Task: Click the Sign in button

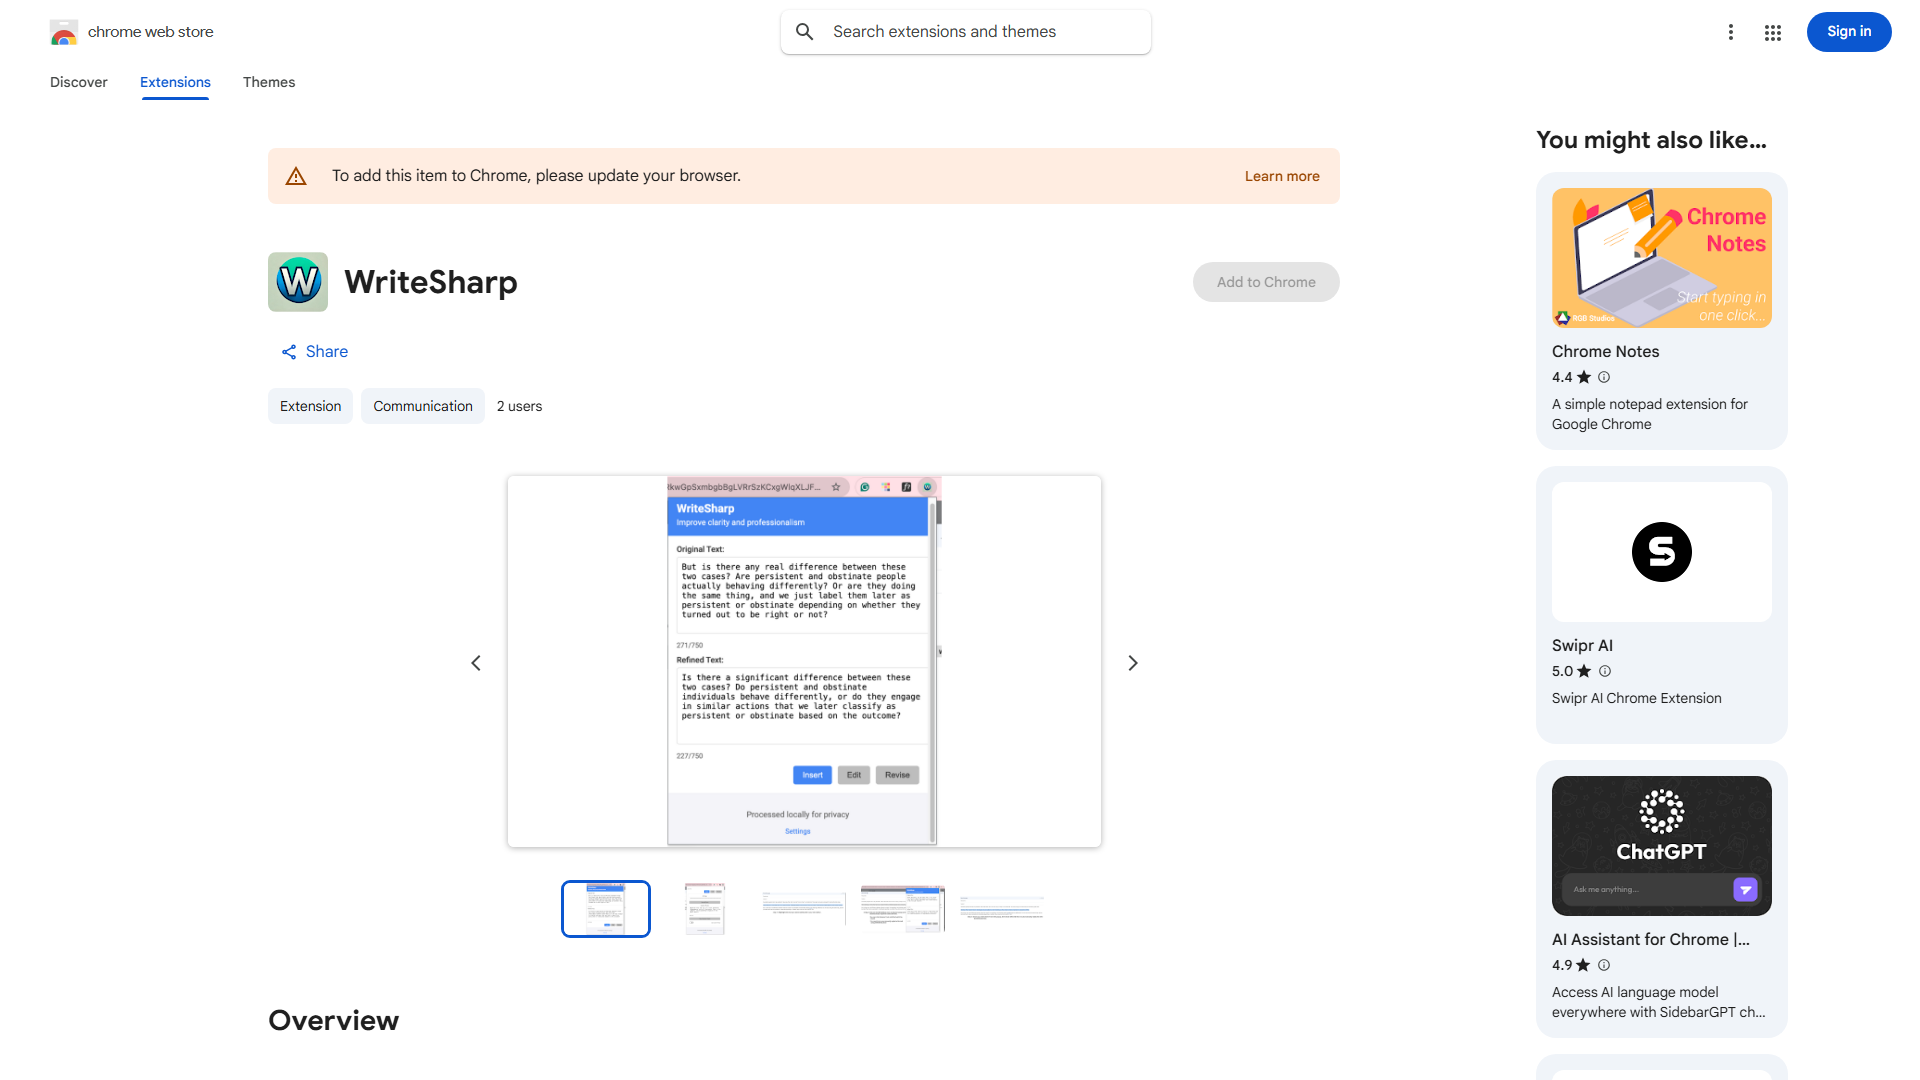Action: [1848, 31]
